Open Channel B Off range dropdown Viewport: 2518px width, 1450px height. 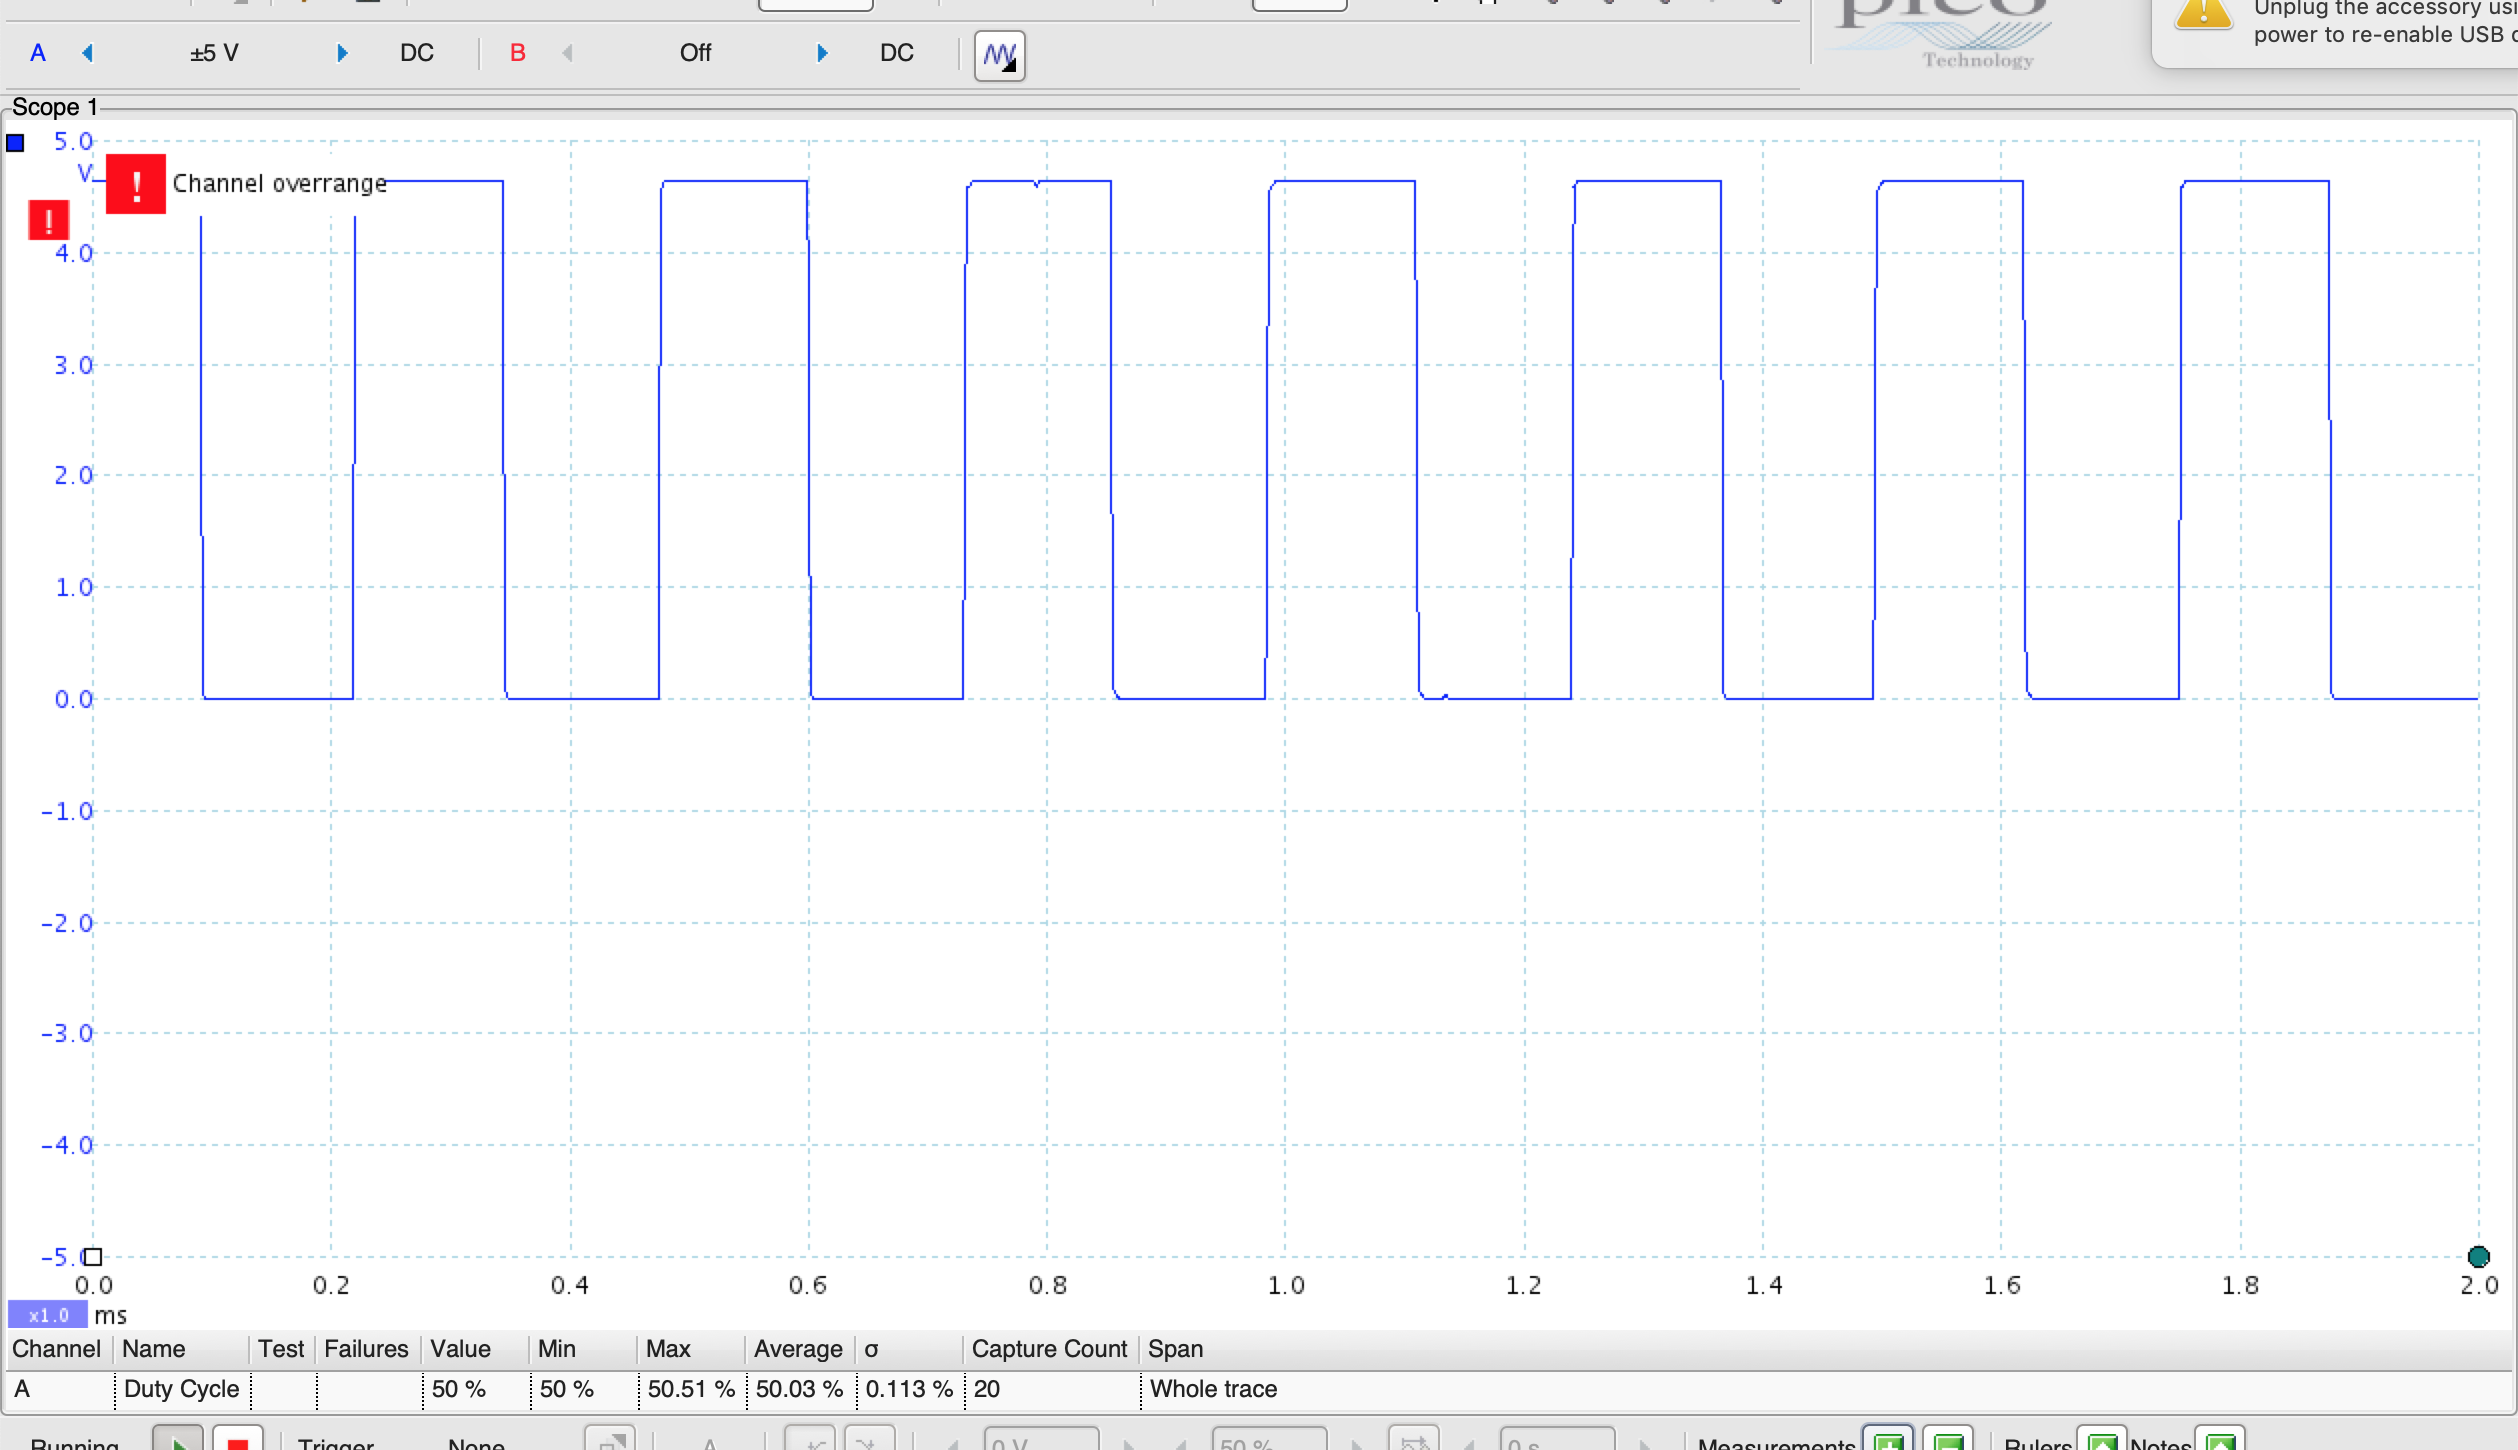tap(695, 53)
